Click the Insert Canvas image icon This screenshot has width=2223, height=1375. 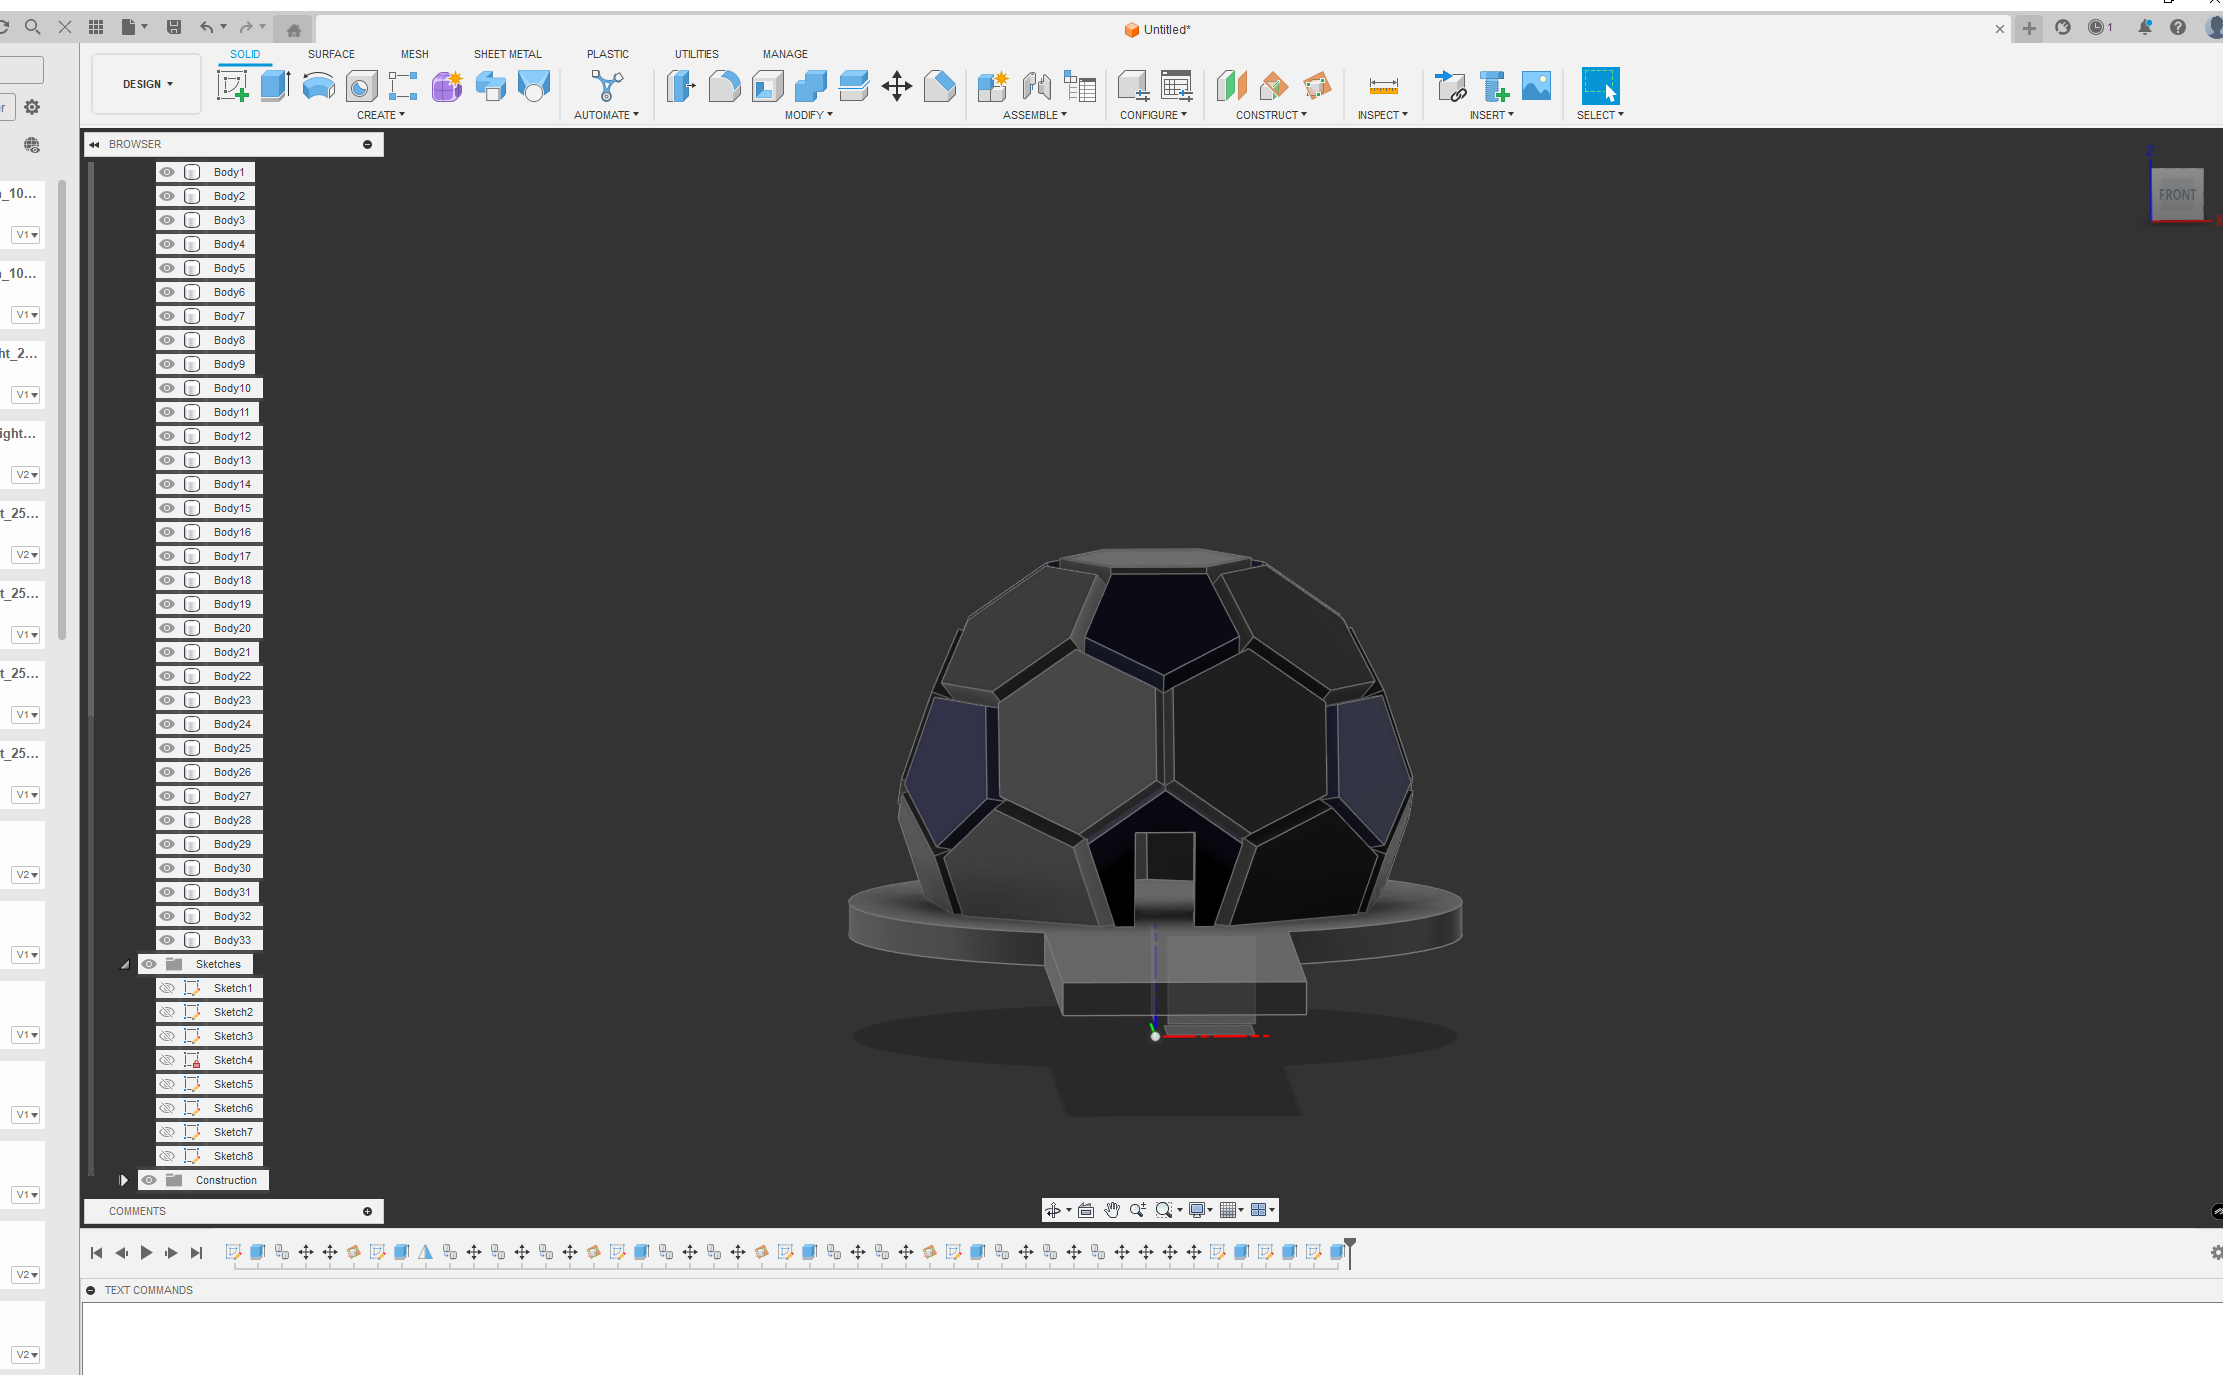click(x=1536, y=86)
